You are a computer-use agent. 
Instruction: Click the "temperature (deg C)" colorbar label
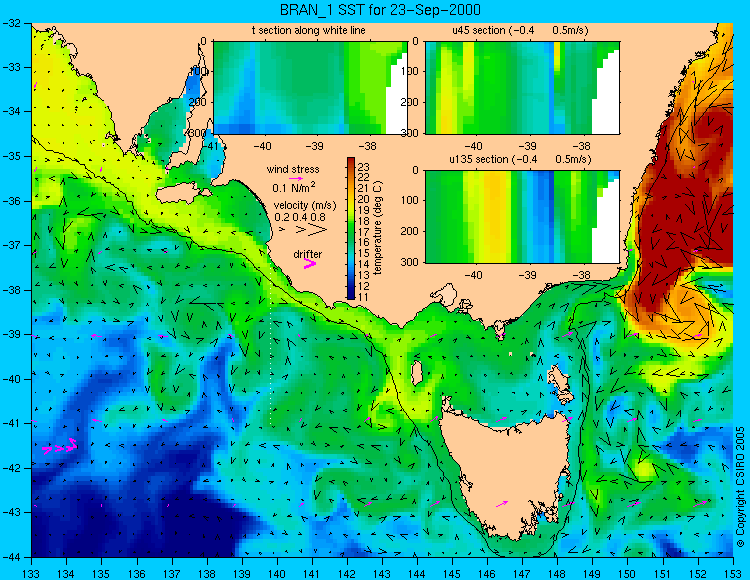378,228
